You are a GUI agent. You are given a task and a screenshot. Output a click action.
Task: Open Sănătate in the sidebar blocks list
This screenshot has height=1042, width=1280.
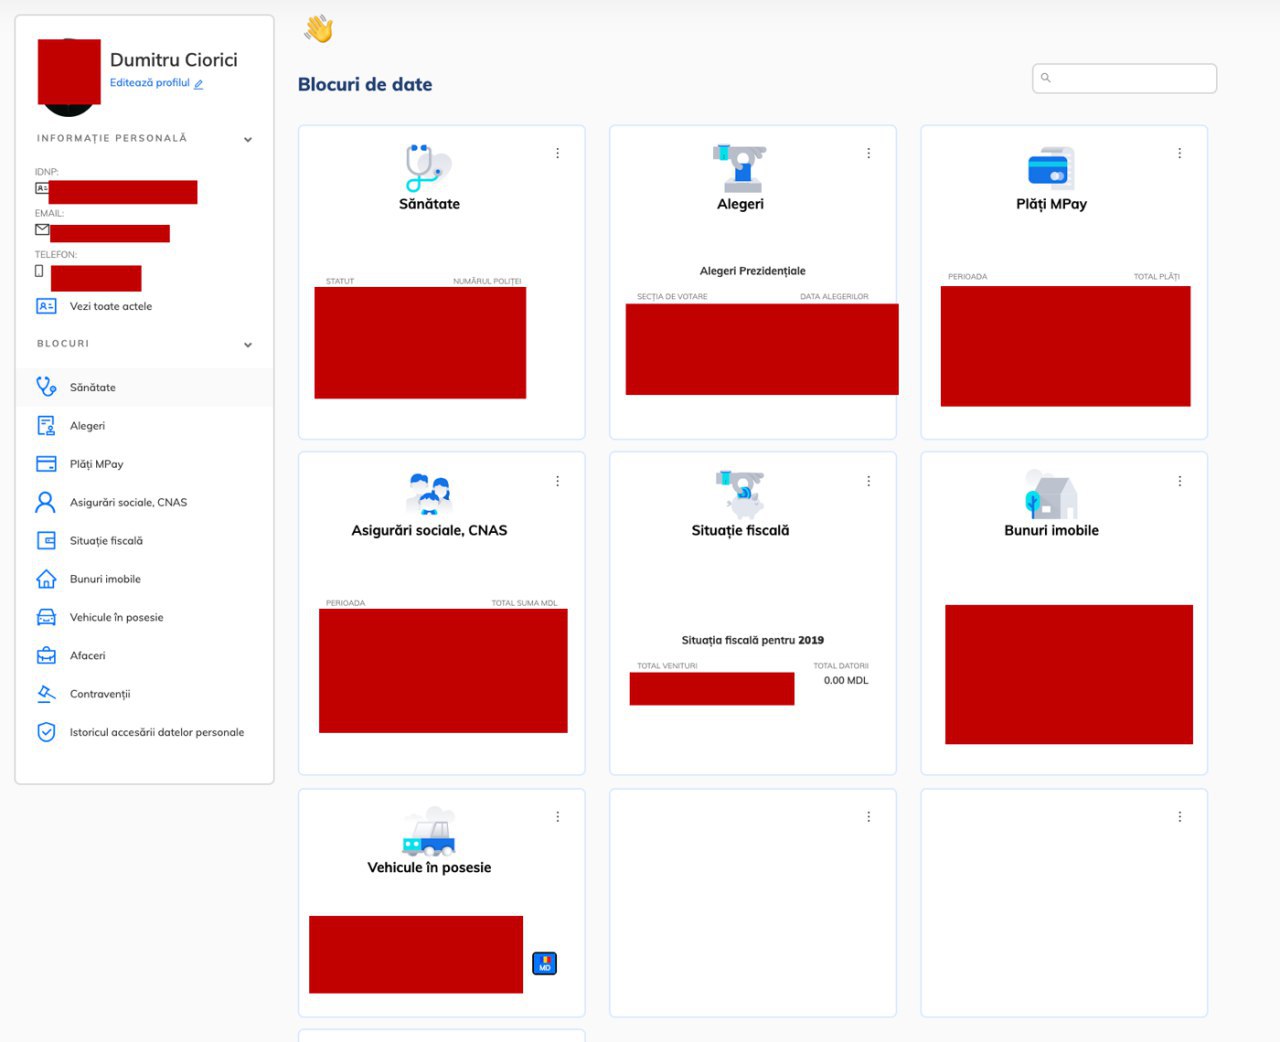click(144, 387)
